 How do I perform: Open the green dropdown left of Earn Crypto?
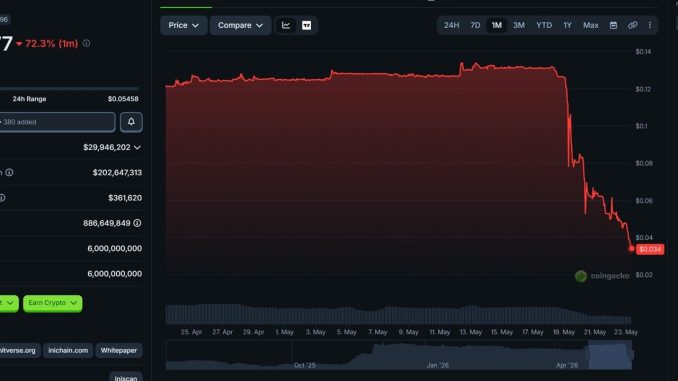[9, 303]
